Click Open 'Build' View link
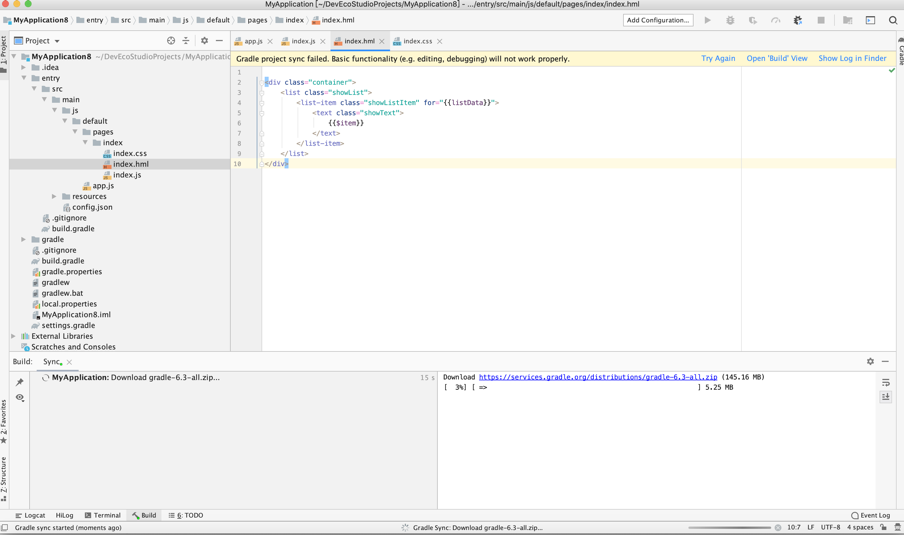The image size is (904, 535). (777, 59)
